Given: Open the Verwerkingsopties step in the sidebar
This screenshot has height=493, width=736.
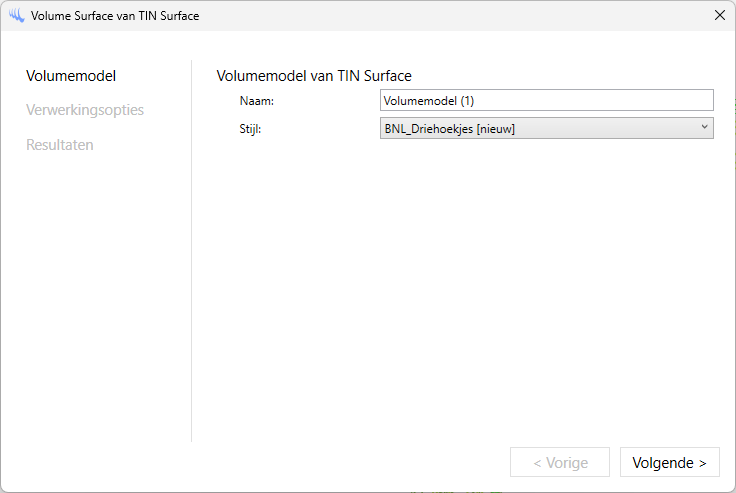Looking at the screenshot, I should click(x=85, y=110).
